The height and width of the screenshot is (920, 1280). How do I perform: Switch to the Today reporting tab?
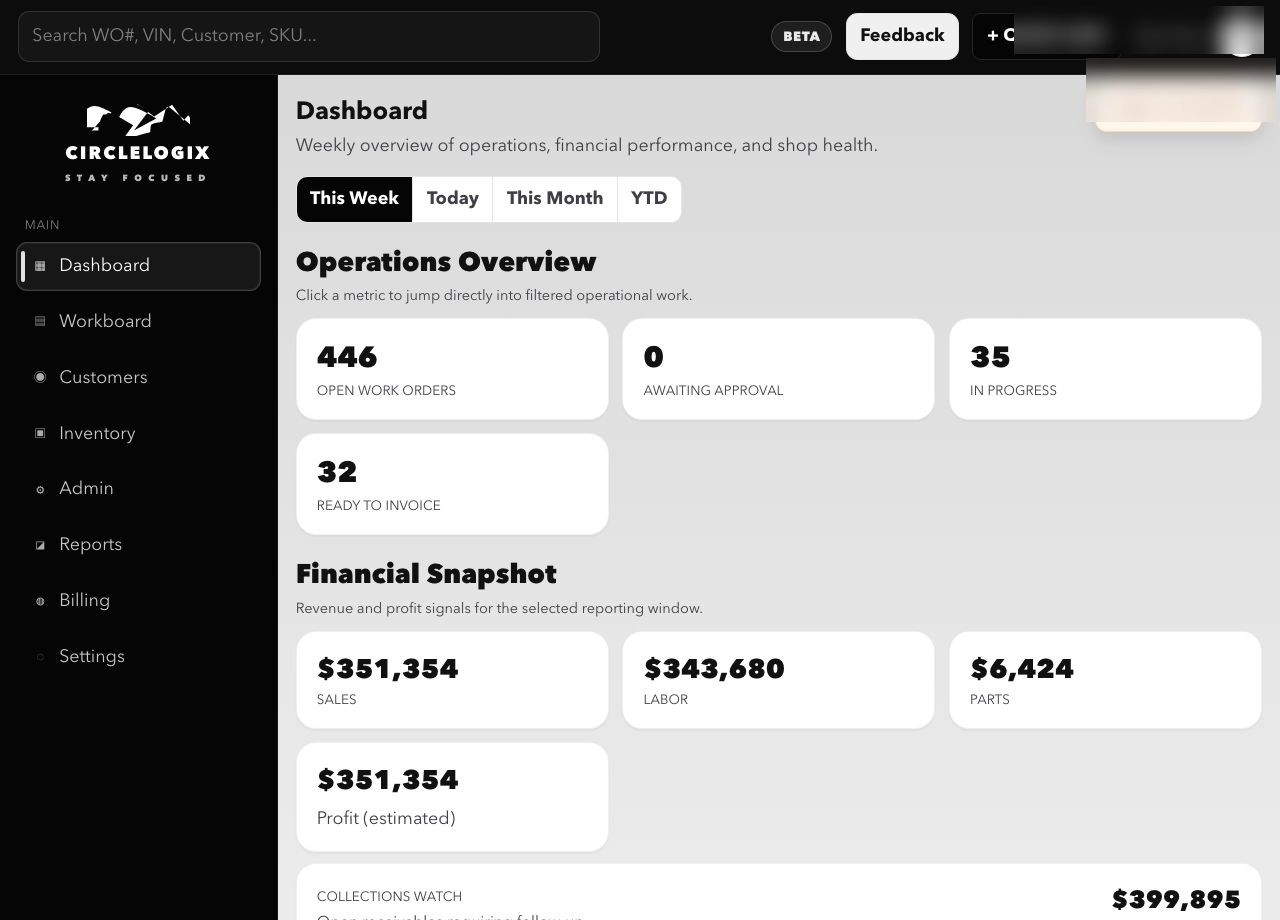pyautogui.click(x=452, y=199)
